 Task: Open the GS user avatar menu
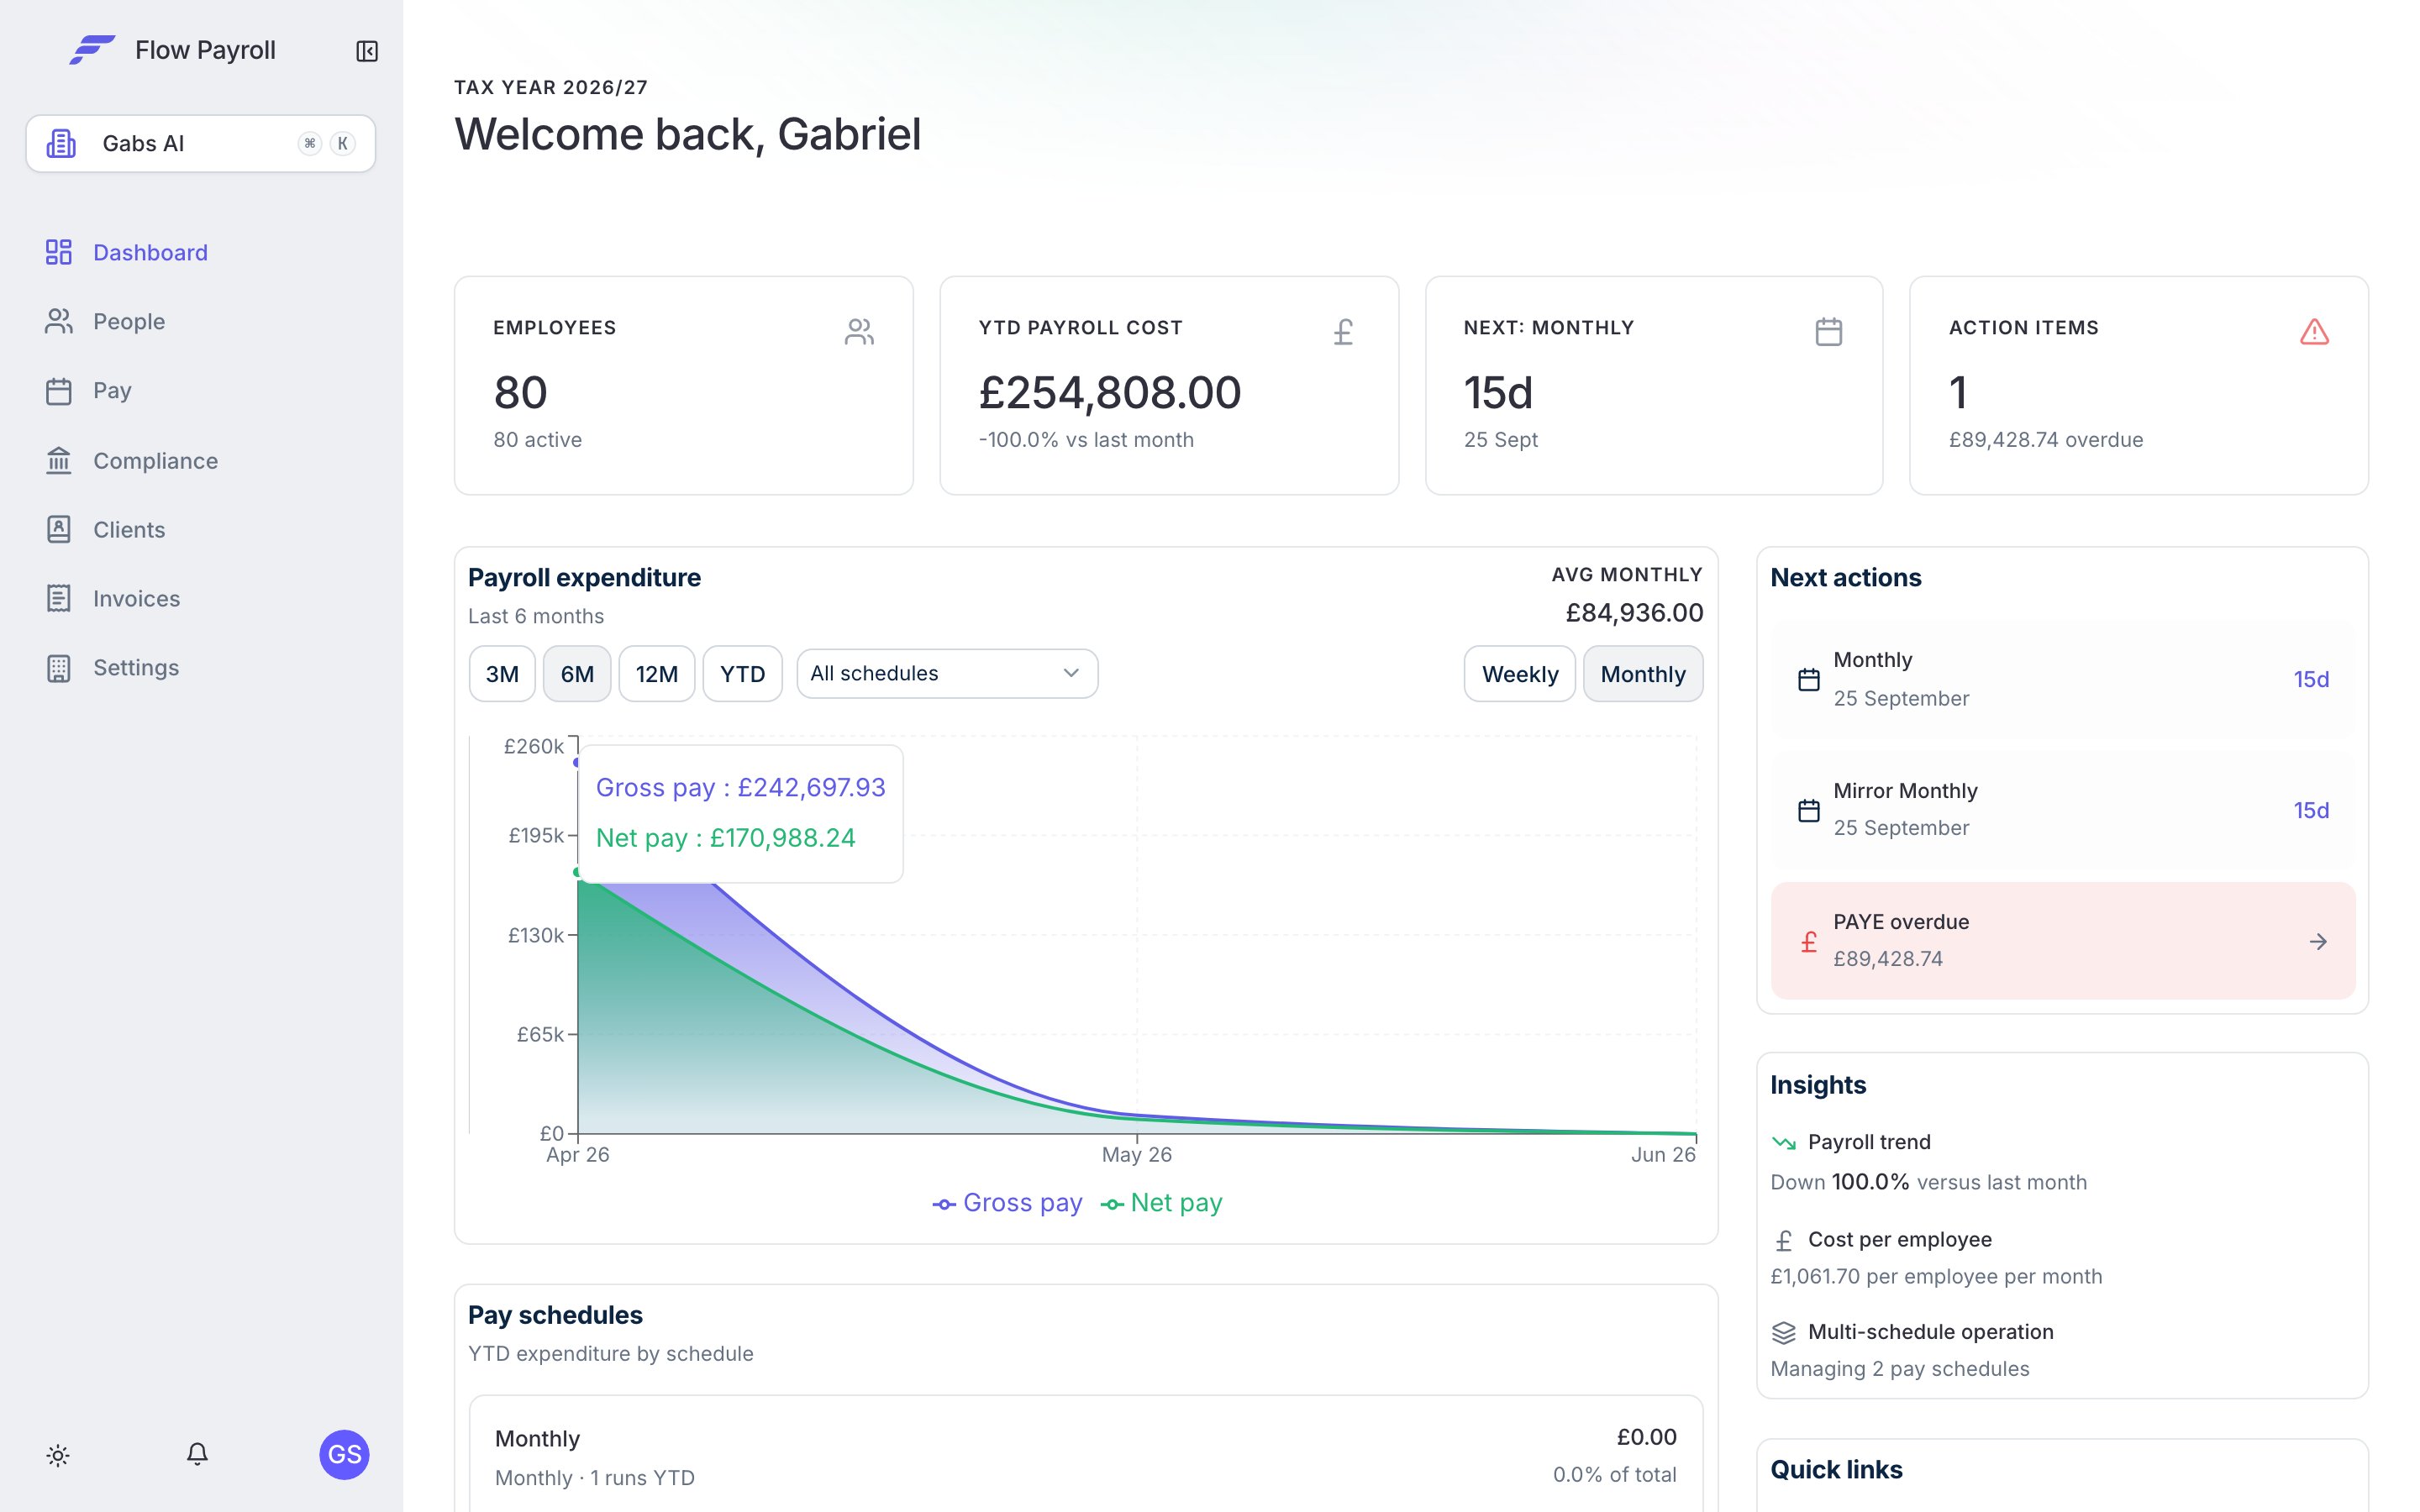pyautogui.click(x=345, y=1454)
